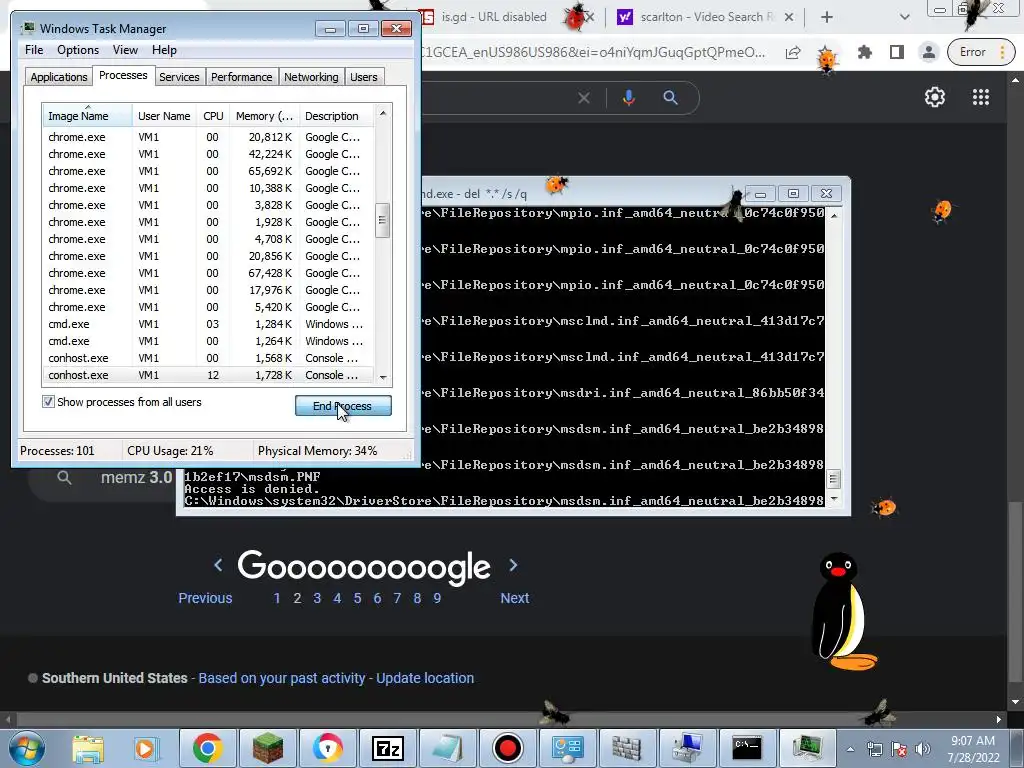1024x768 pixels.
Task: Open File menu in Task Manager
Action: (x=34, y=50)
